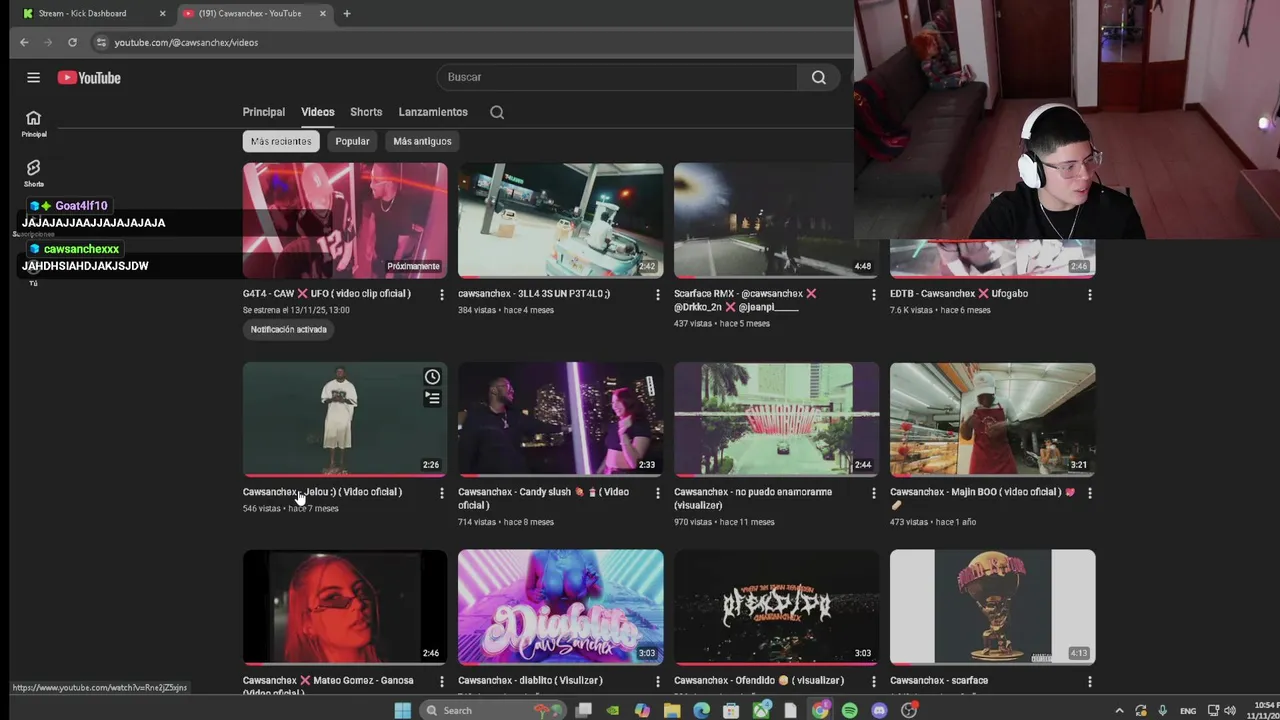This screenshot has height=720, width=1280.
Task: Open Discord from the taskbar
Action: pos(879,710)
